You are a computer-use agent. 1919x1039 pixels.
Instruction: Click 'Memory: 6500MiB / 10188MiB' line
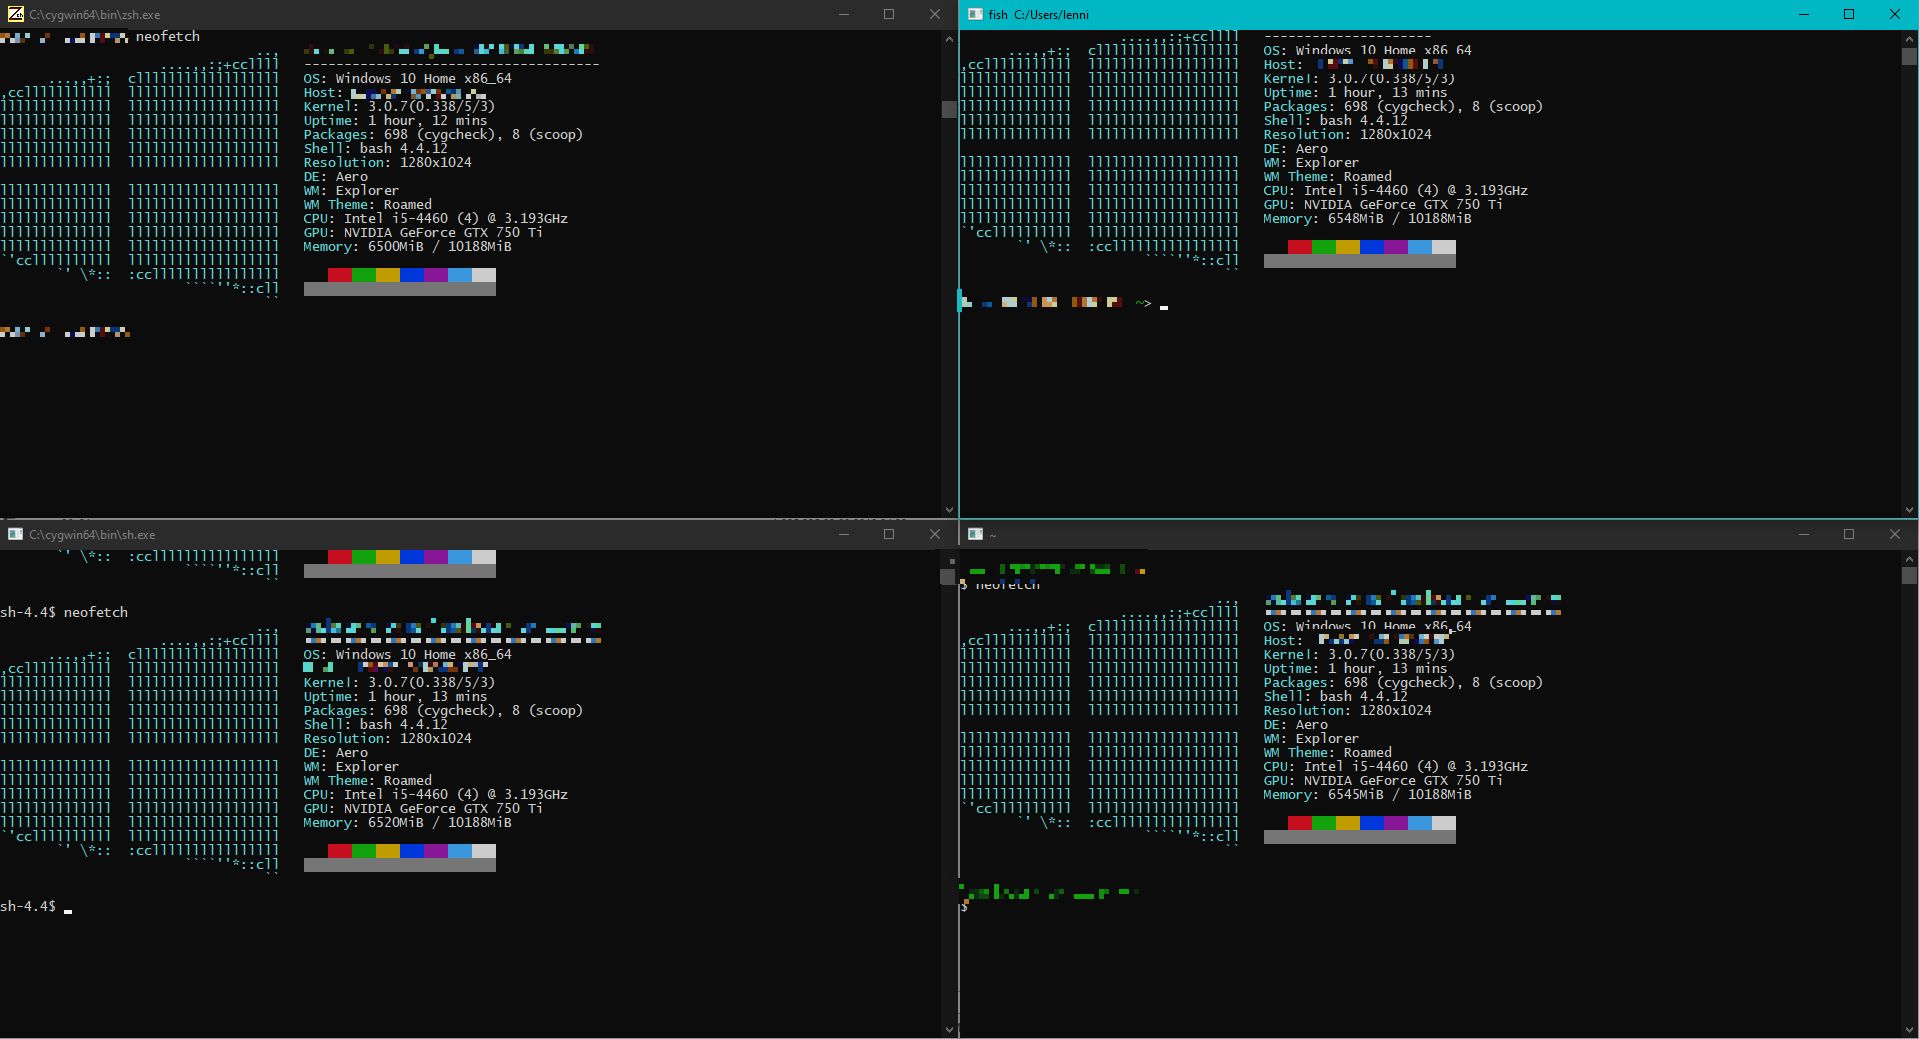pyautogui.click(x=407, y=246)
